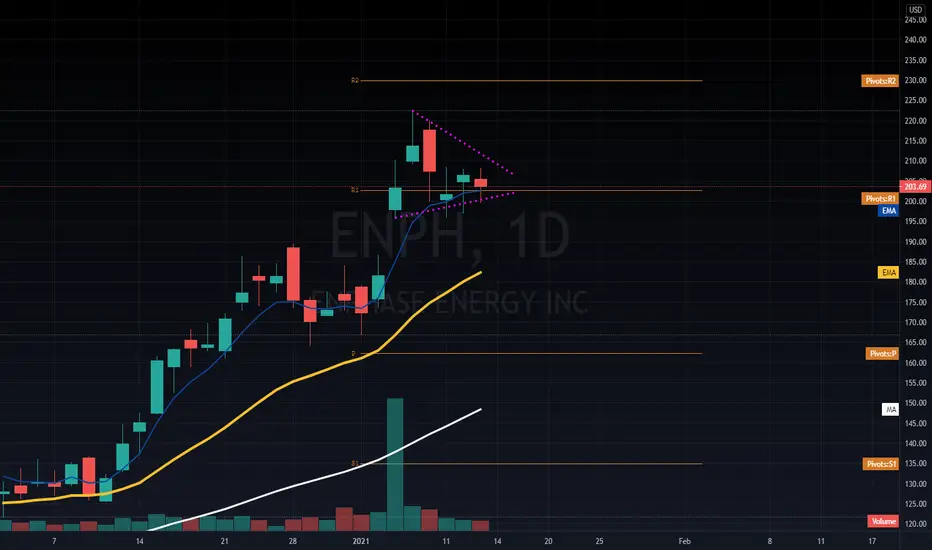The width and height of the screenshot is (932, 550).
Task: Click the 125.00 price scale value
Action: (915, 504)
